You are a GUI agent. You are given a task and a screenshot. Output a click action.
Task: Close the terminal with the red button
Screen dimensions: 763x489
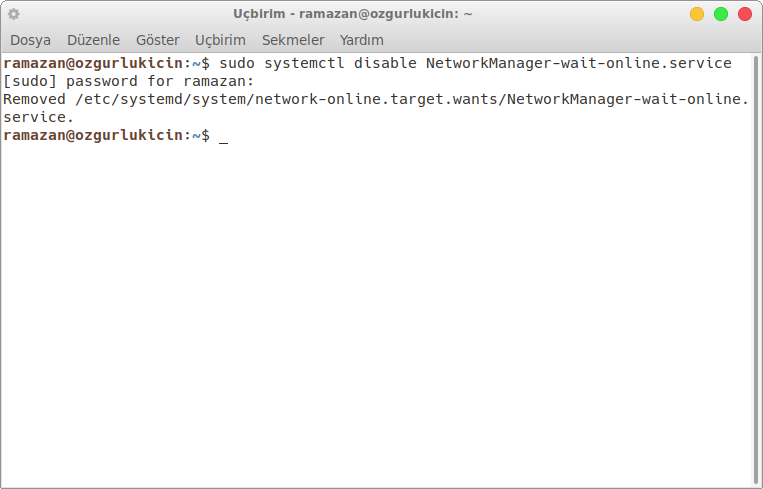745,14
